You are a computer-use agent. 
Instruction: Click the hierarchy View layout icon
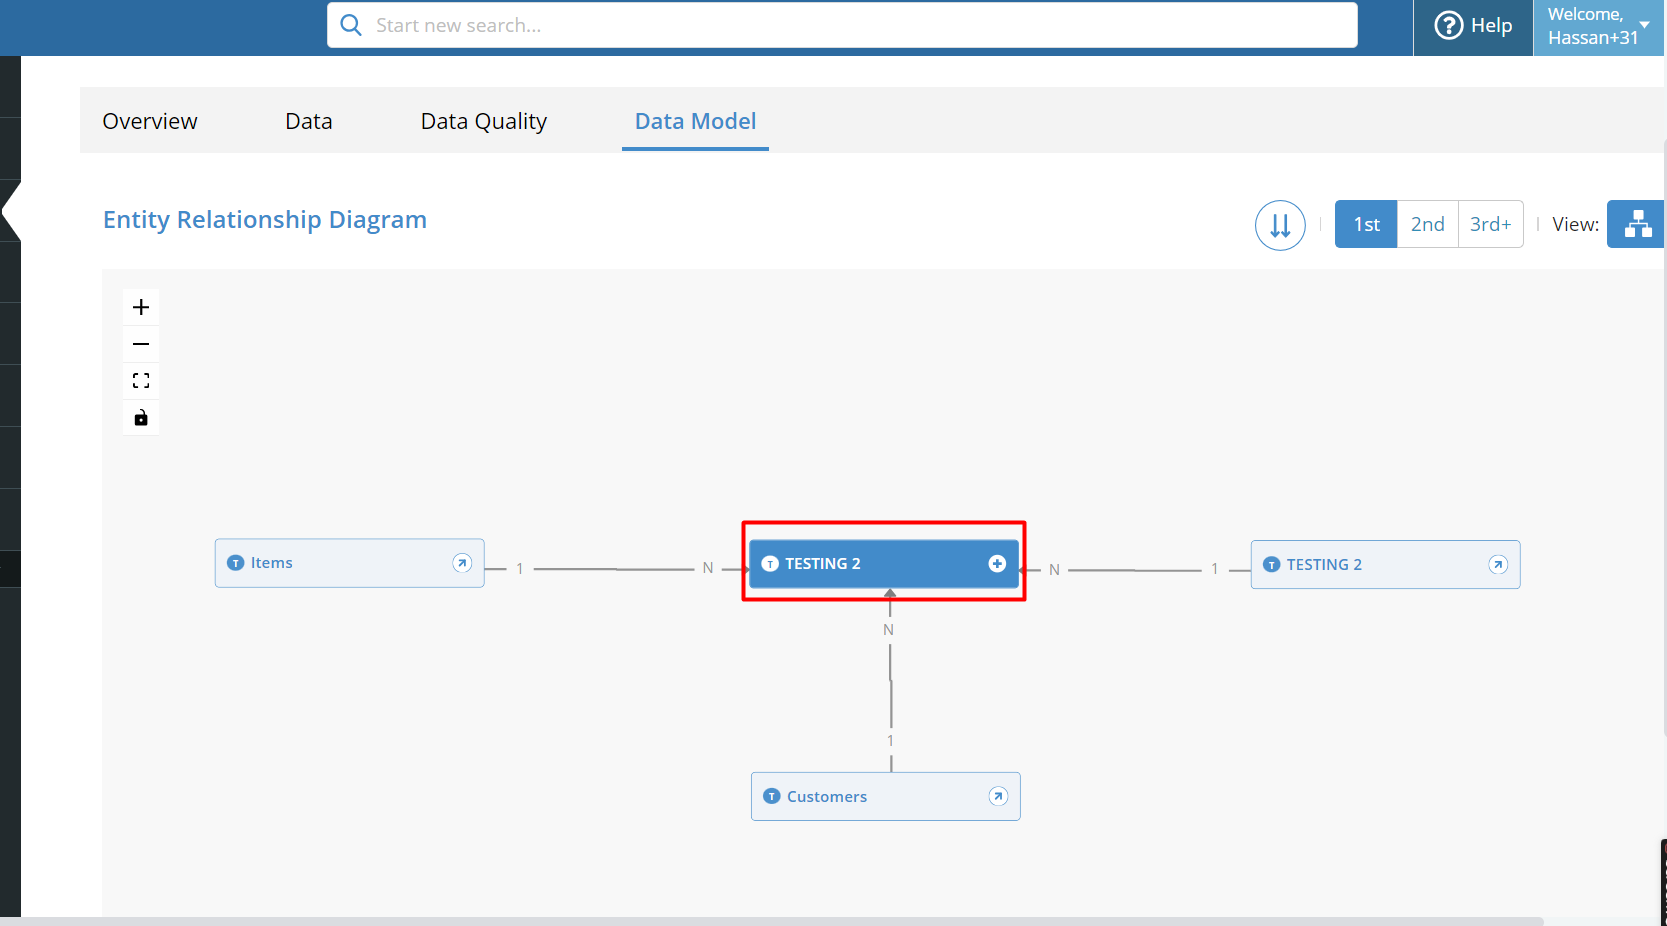tap(1636, 224)
